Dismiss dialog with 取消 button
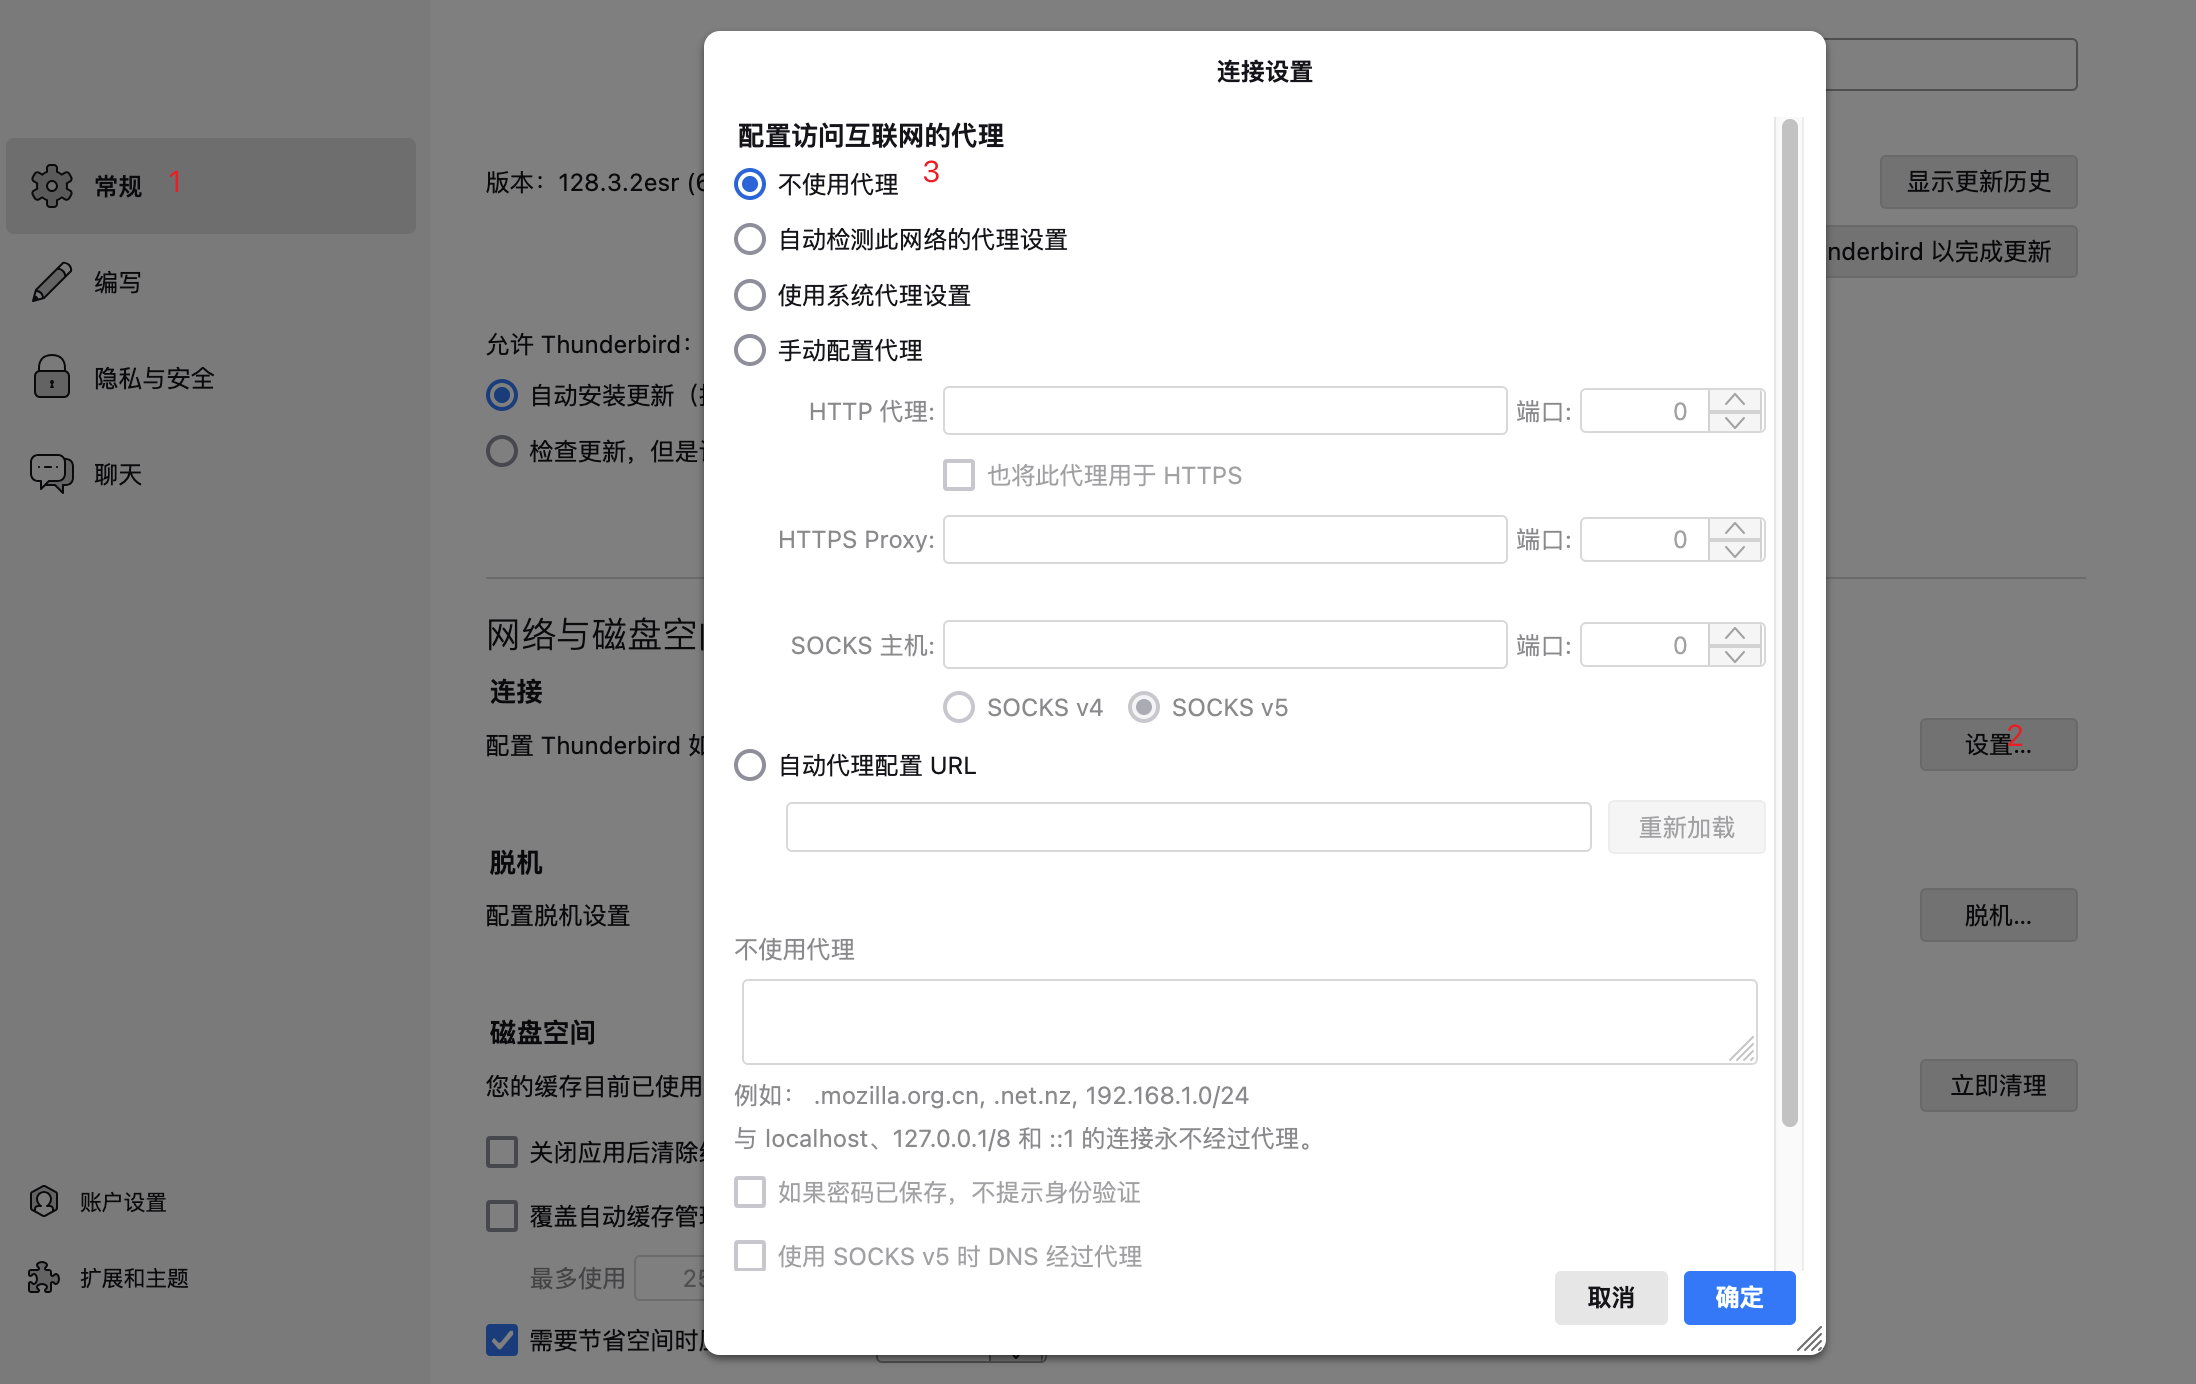The image size is (2196, 1384). point(1610,1297)
